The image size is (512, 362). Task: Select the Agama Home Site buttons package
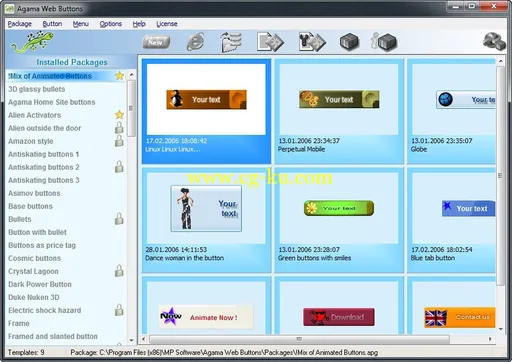(66, 102)
